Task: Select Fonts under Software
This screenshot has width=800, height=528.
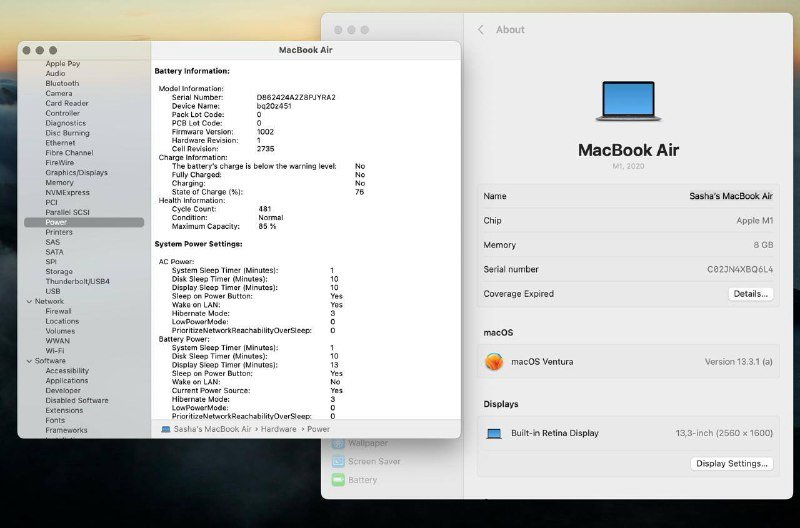Action: point(55,420)
